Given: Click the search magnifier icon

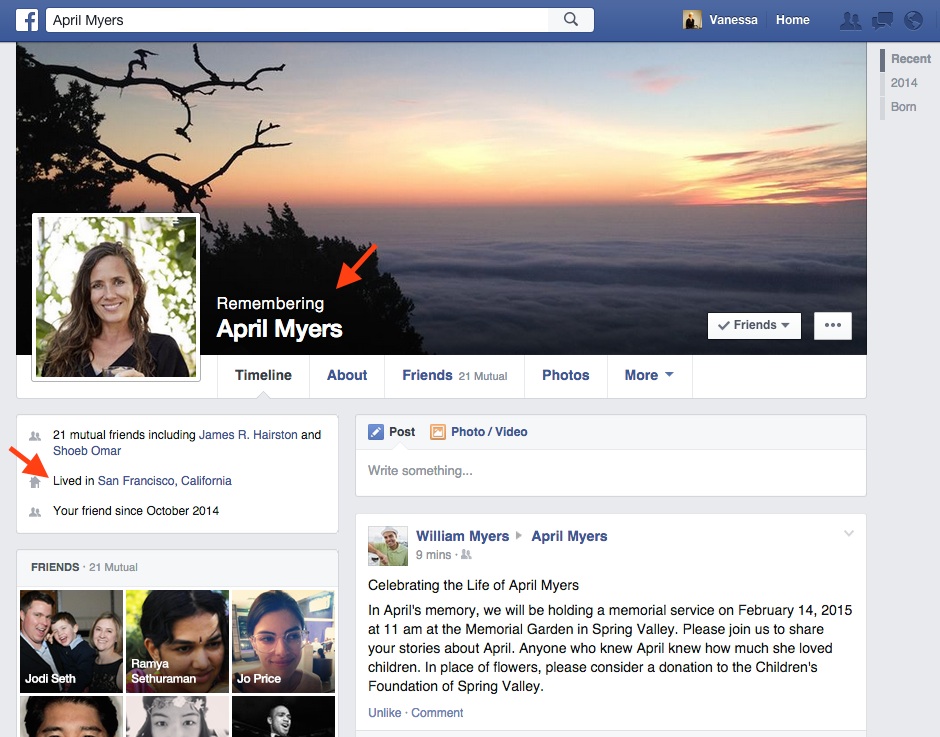Looking at the screenshot, I should coord(571,20).
